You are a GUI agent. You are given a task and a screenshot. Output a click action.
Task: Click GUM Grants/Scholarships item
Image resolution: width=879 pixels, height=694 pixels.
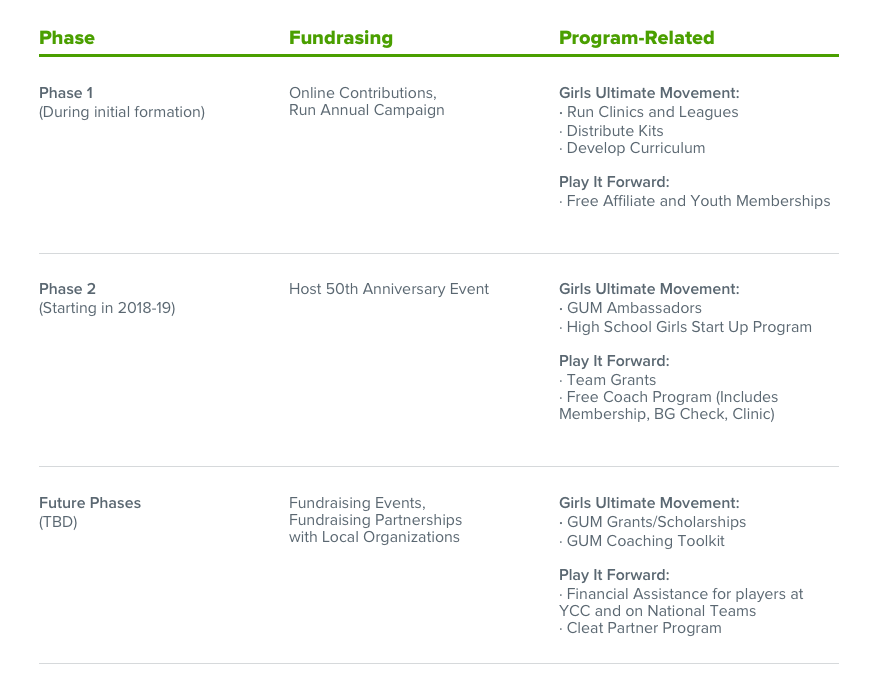(x=653, y=522)
